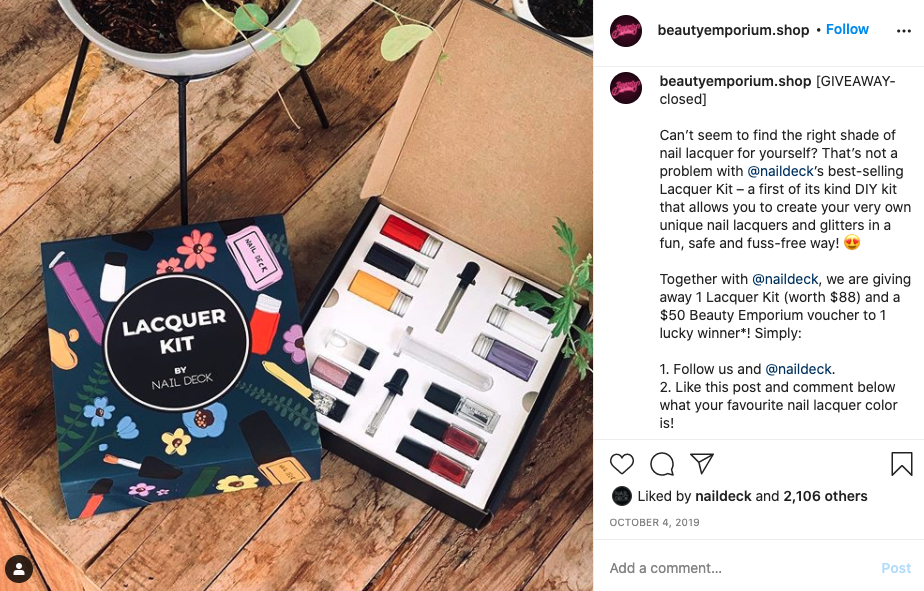View naildeck profile from Liked by line
This screenshot has width=924, height=591.
click(723, 496)
